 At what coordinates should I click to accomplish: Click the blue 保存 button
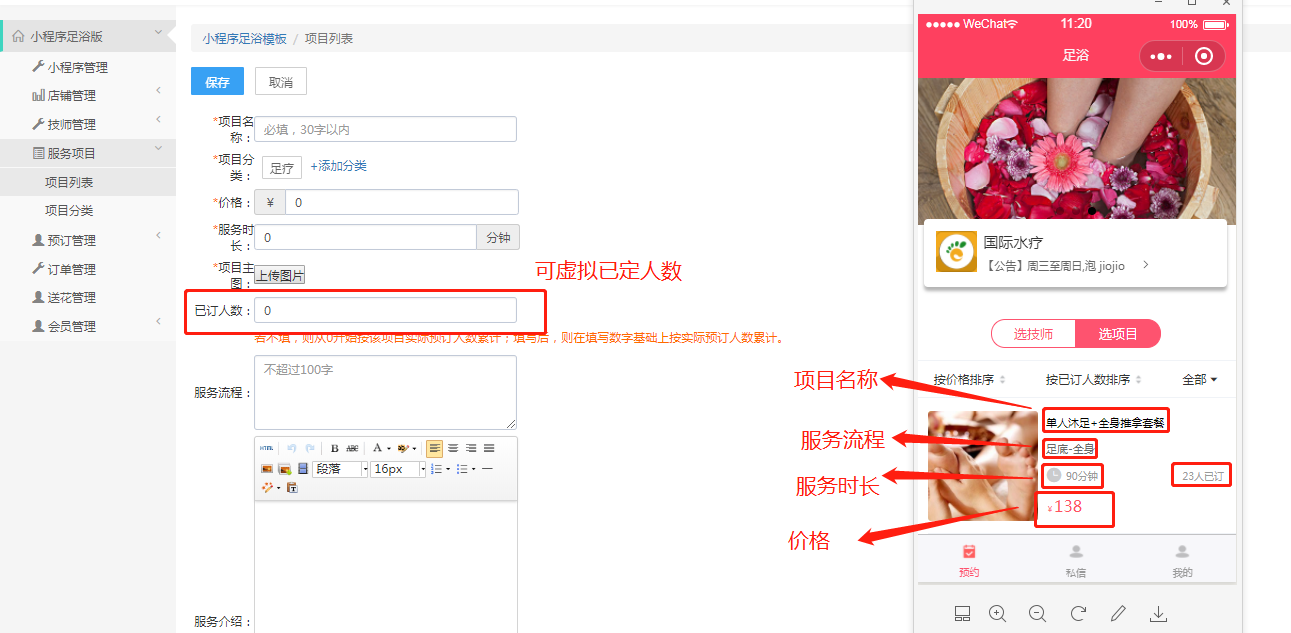pyautogui.click(x=217, y=82)
